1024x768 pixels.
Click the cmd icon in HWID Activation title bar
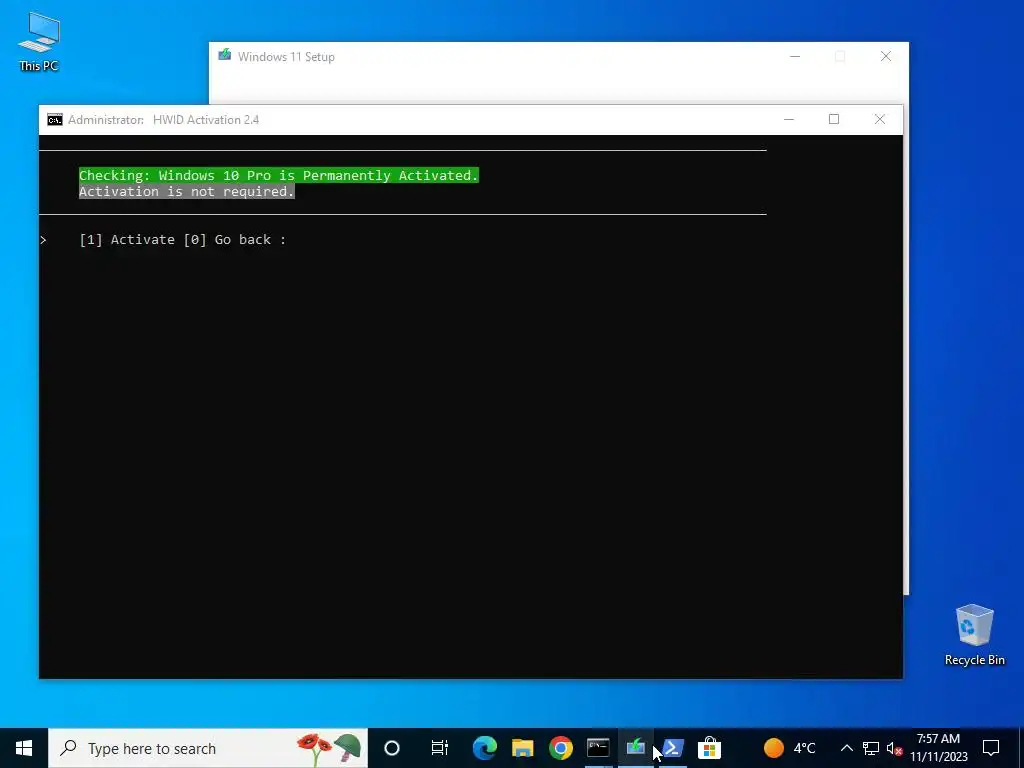(x=55, y=120)
